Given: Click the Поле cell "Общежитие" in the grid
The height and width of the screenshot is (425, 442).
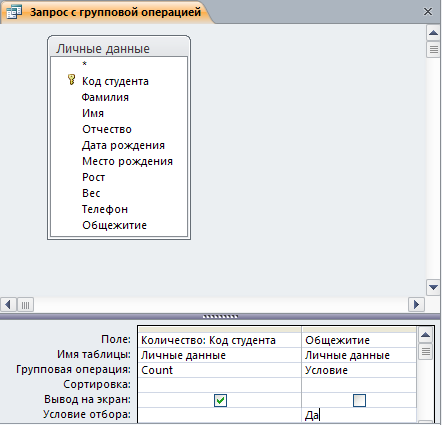Looking at the screenshot, I should (359, 340).
